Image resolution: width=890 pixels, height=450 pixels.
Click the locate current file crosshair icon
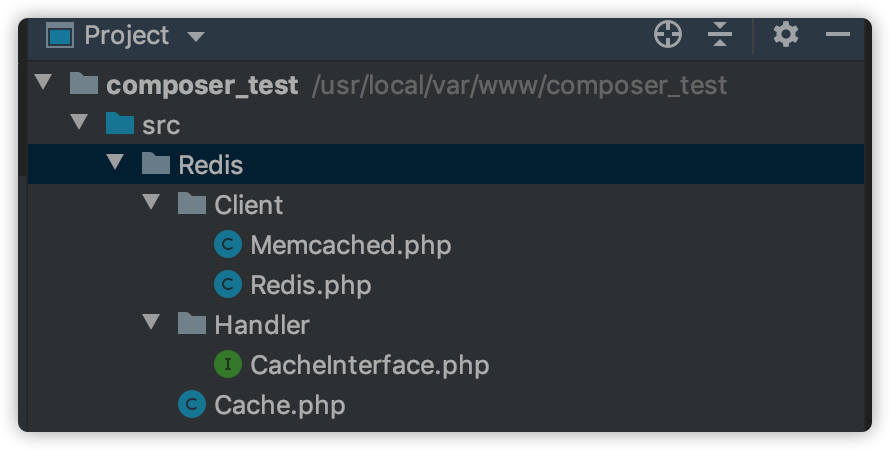click(x=668, y=35)
